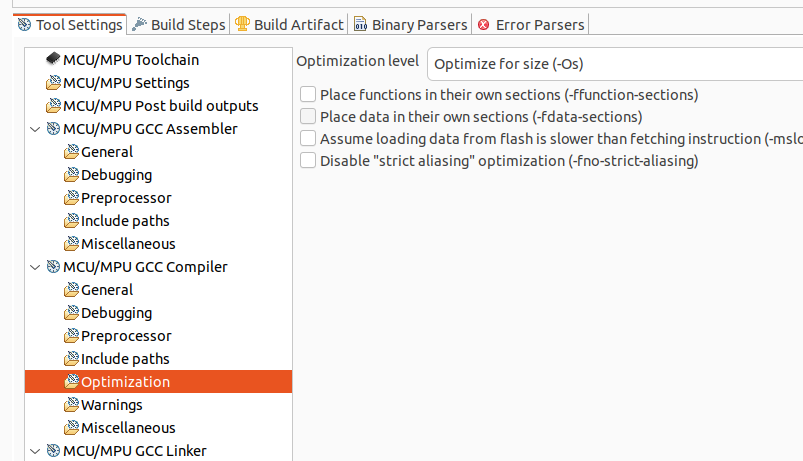Collapse the MCU/MPU GCC Assembler node

(36, 129)
